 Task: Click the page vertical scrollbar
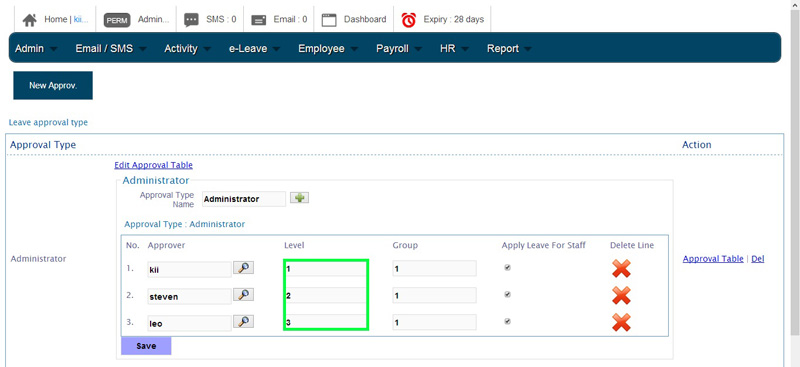(795, 174)
